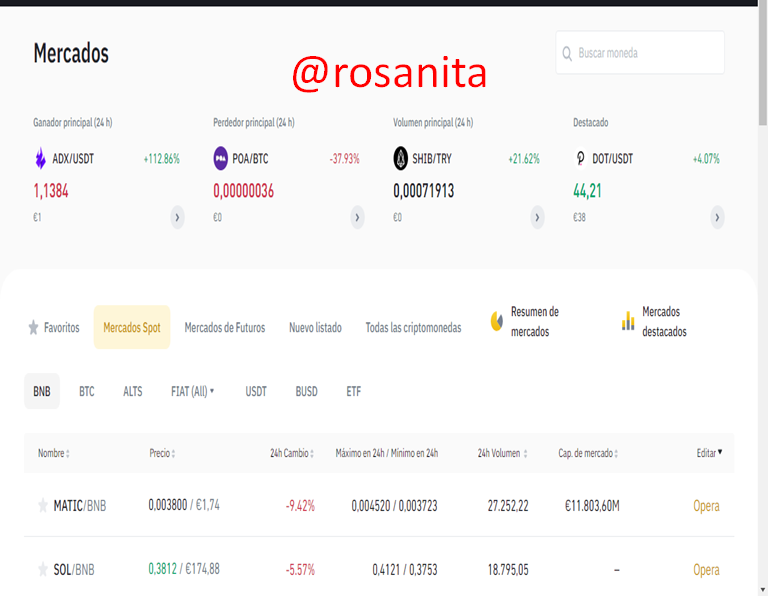Click the POA/BTC pair name
This screenshot has height=596, width=768.
click(x=250, y=159)
